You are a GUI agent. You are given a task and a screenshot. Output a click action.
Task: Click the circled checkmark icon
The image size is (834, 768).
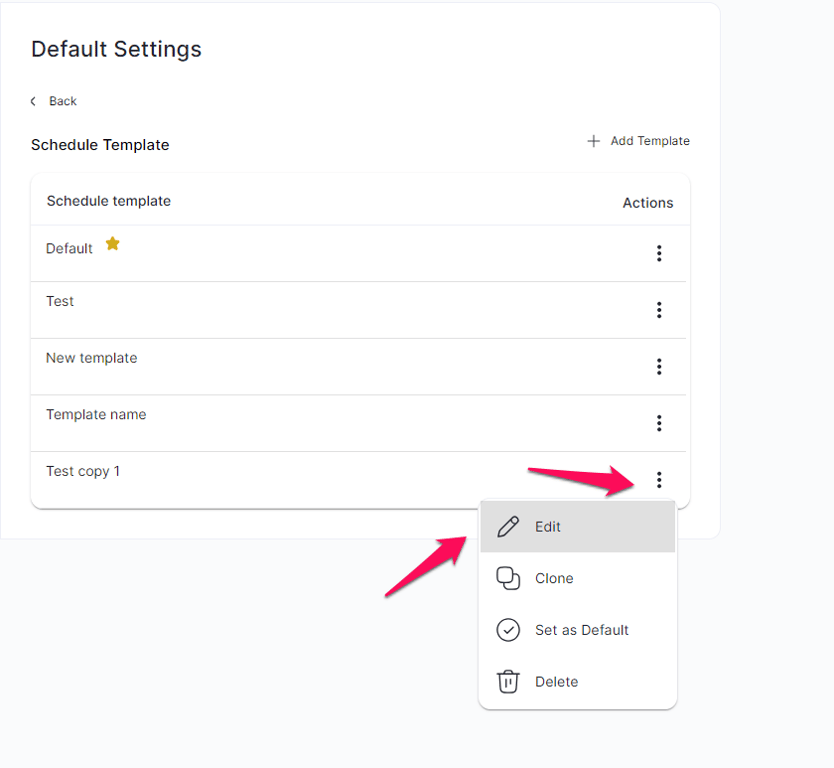[x=508, y=630]
